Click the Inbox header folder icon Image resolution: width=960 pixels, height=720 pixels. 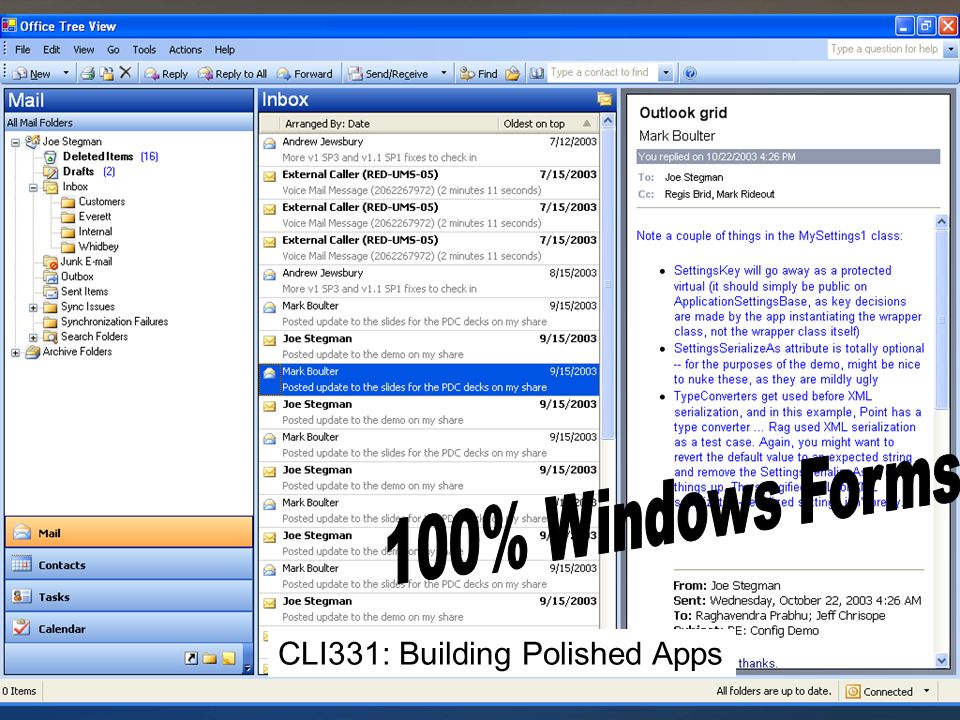point(604,99)
